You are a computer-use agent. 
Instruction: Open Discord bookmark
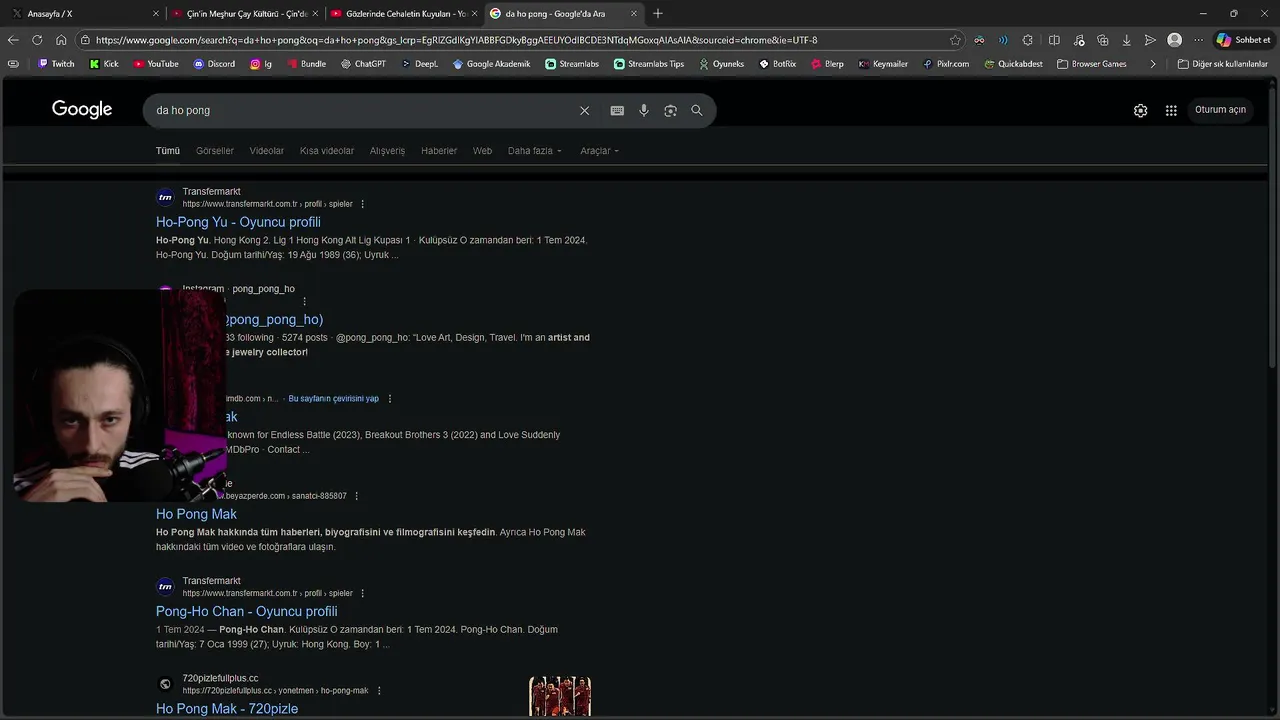(214, 64)
